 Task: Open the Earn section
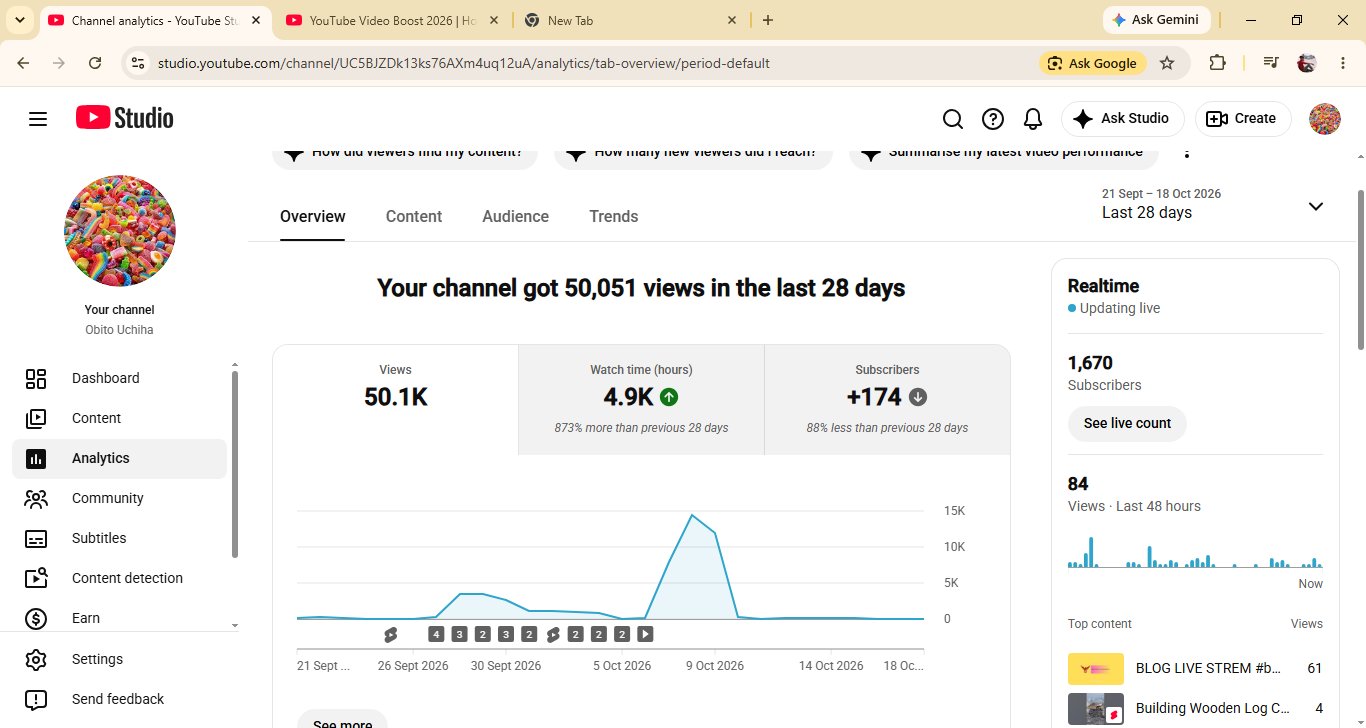pyautogui.click(x=120, y=618)
